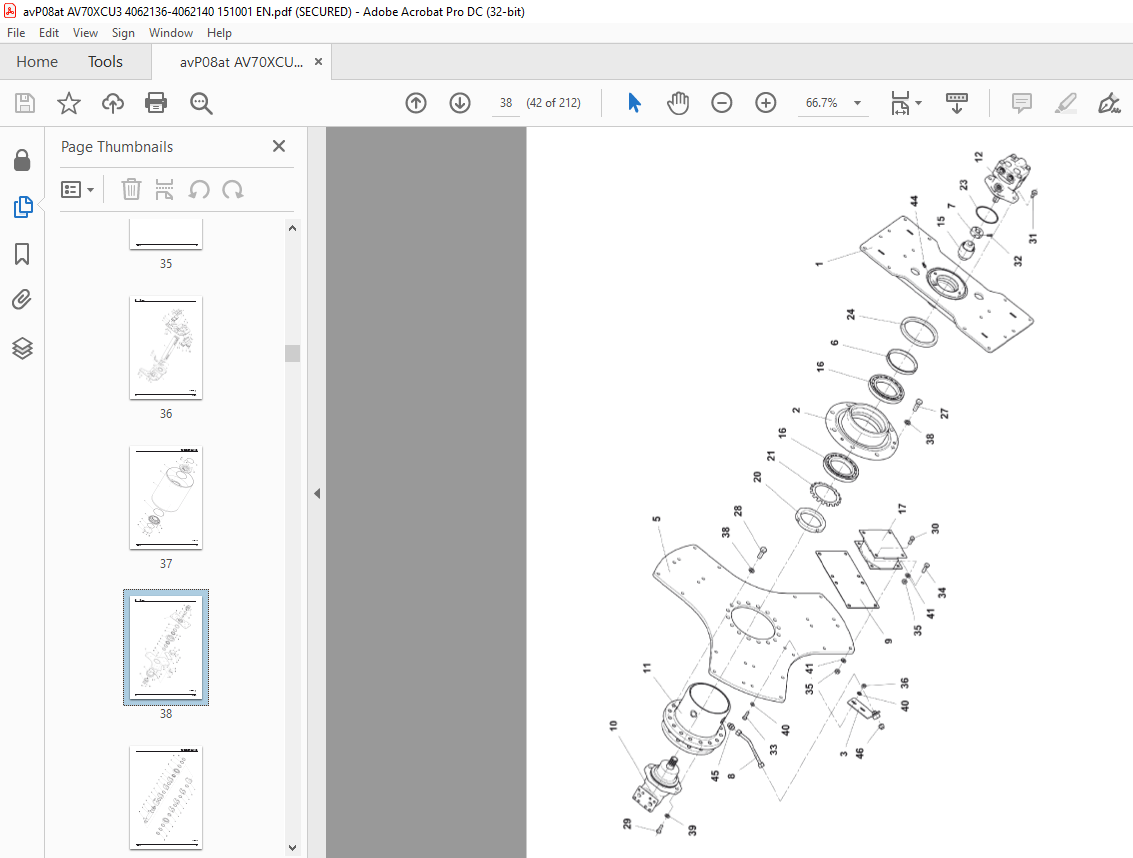Expand fit page options dropdown arrow
The height and width of the screenshot is (858, 1133).
[918, 103]
